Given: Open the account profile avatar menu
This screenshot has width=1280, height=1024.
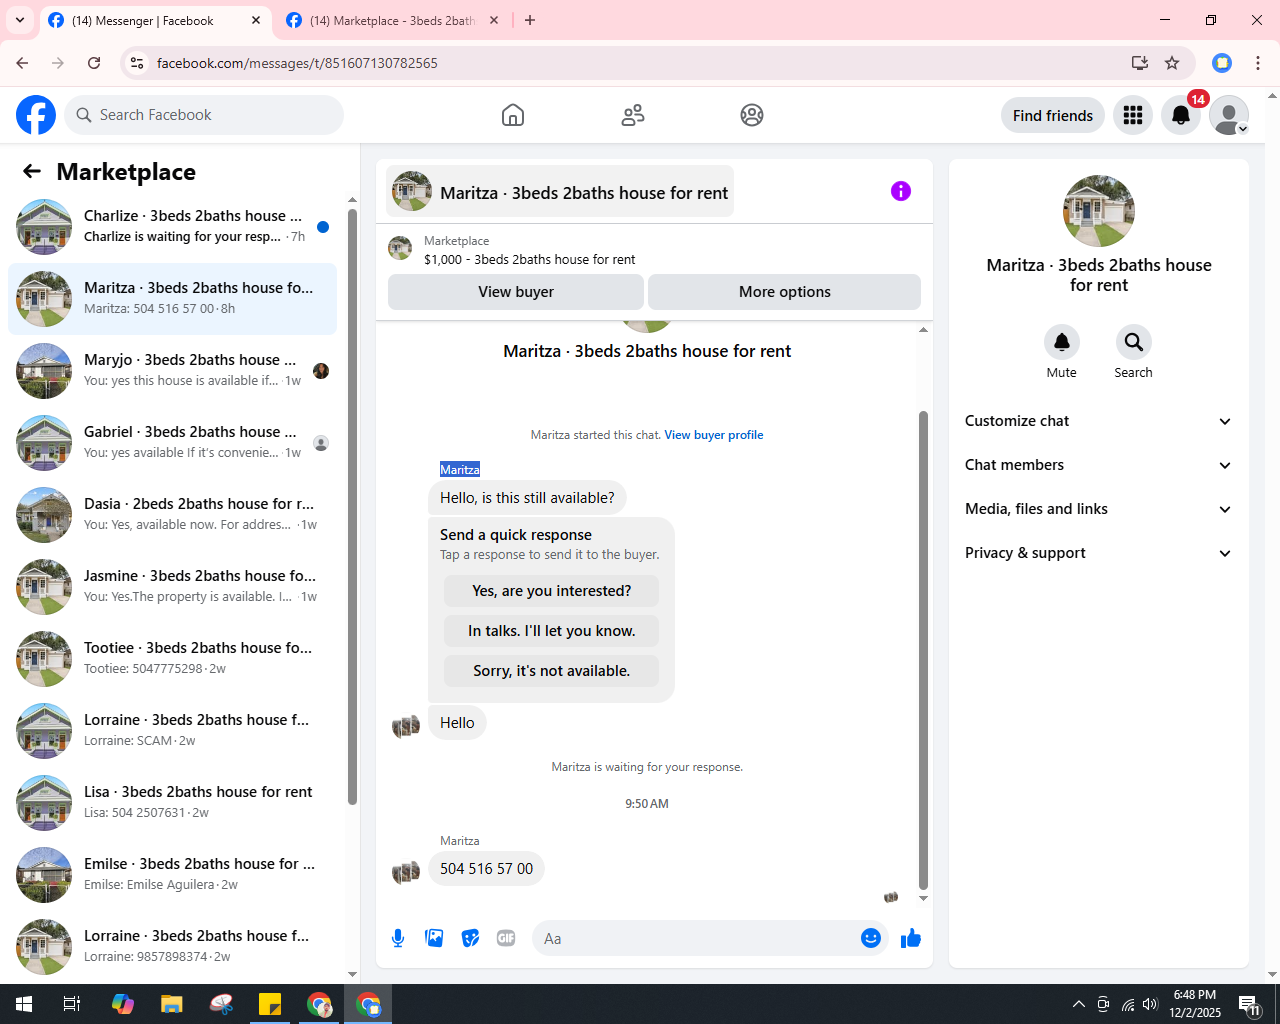Looking at the screenshot, I should pyautogui.click(x=1229, y=115).
